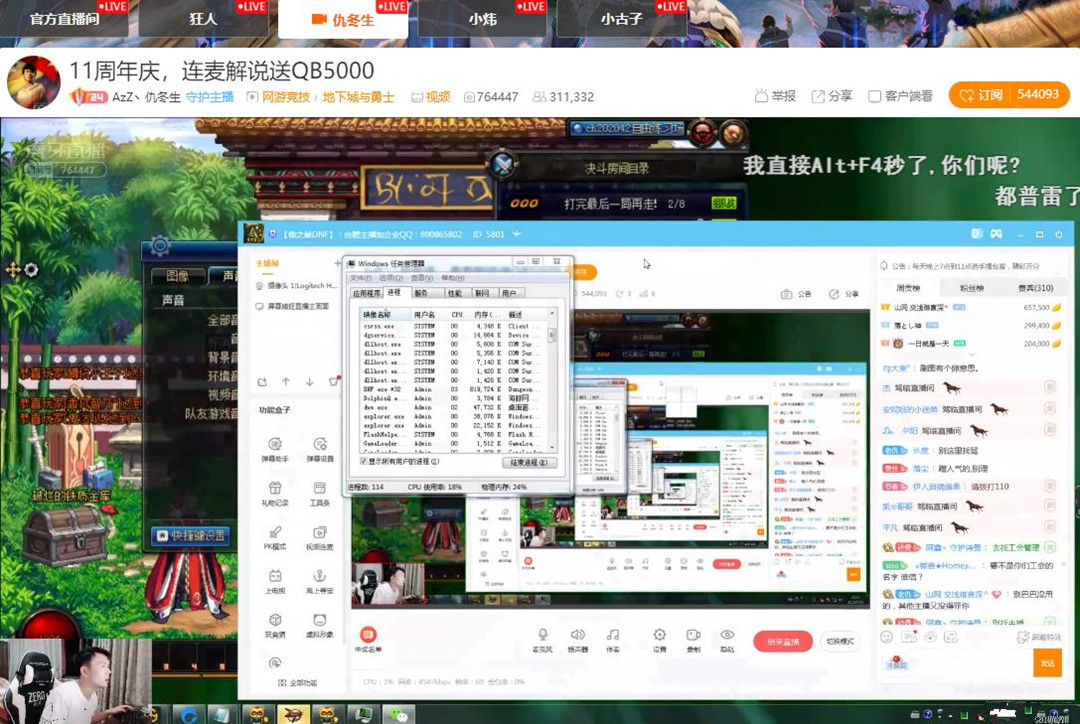Open WeChat from the Windows taskbar
The image size is (1080, 724).
[399, 715]
